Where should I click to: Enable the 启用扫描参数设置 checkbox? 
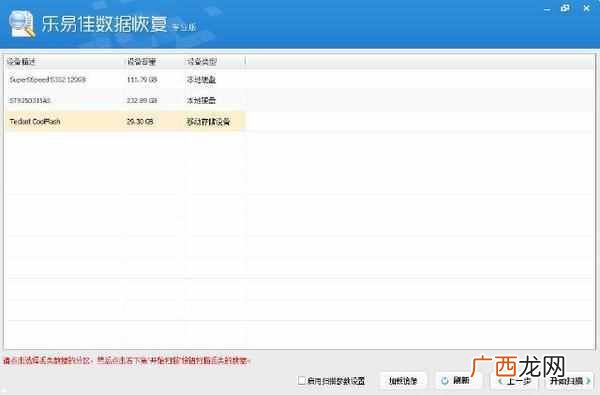point(302,380)
